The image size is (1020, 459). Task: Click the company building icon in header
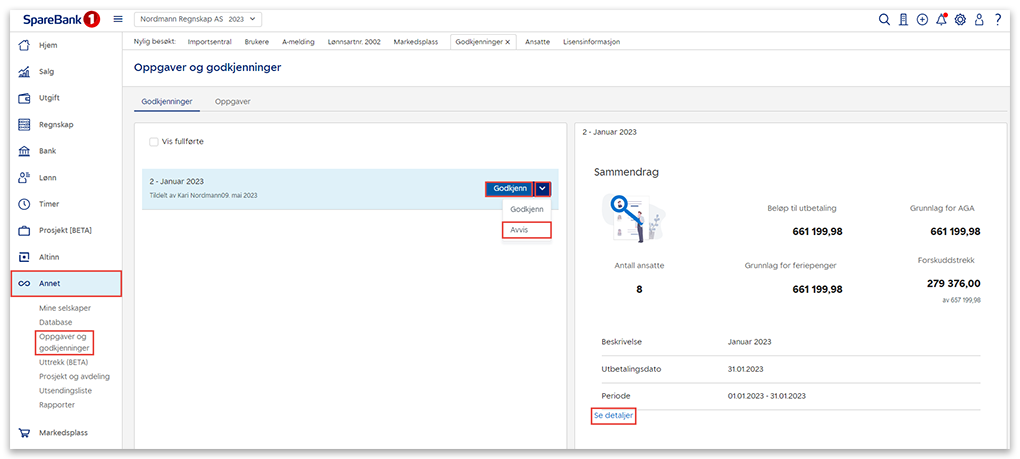point(903,20)
